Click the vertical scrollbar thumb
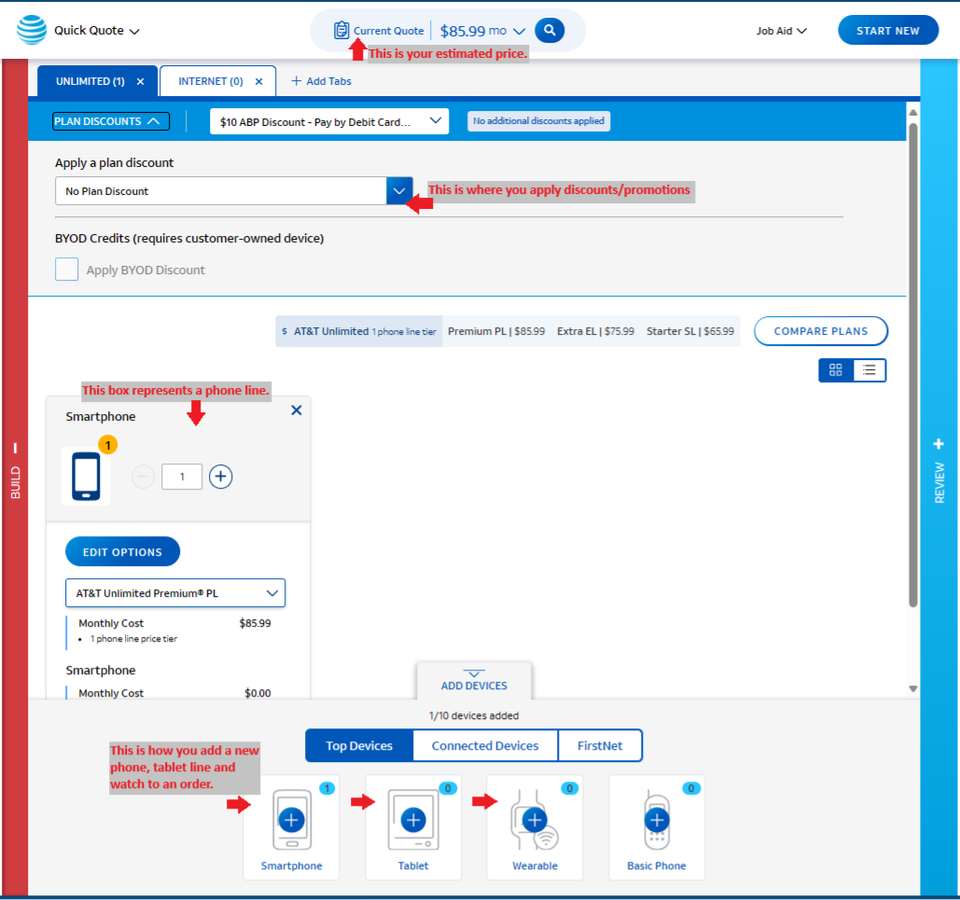 pyautogui.click(x=913, y=365)
